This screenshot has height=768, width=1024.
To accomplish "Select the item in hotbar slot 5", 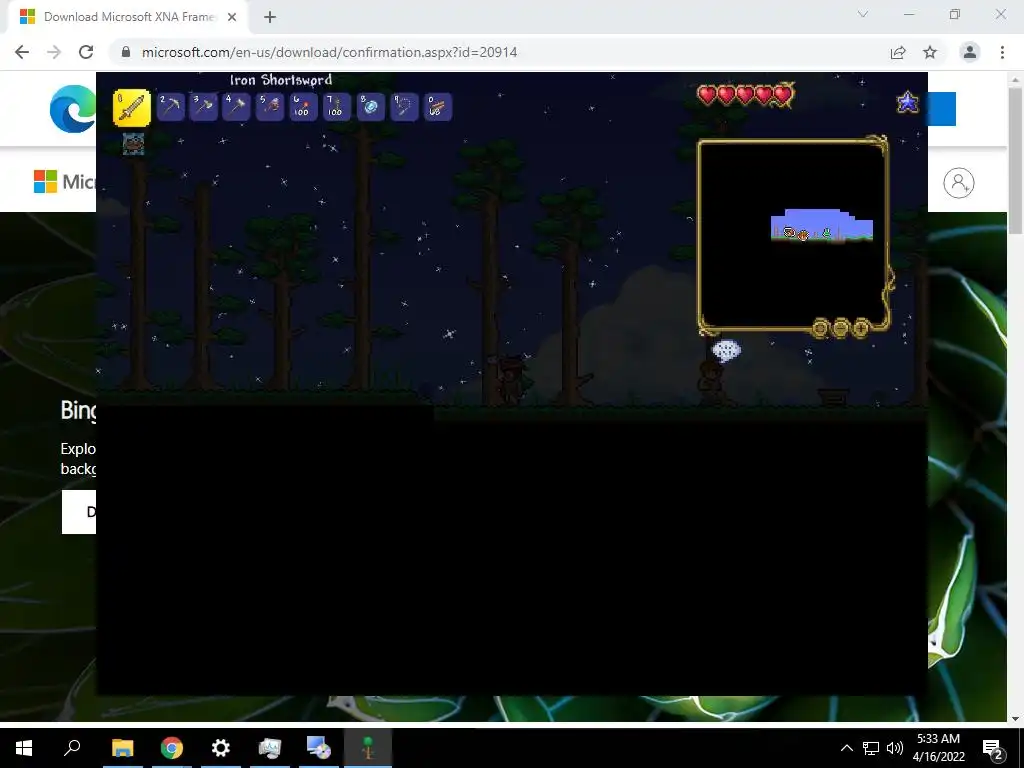I will tap(270, 106).
